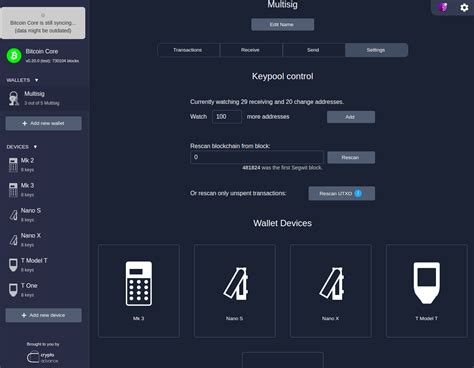Click the T Model T sidebar label
This screenshot has width=474, height=368.
tap(34, 261)
